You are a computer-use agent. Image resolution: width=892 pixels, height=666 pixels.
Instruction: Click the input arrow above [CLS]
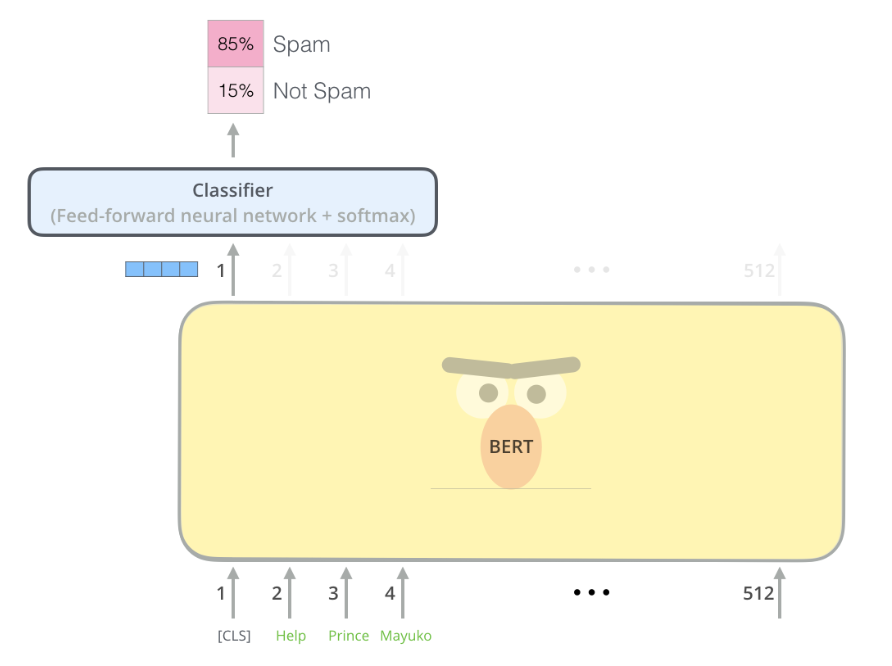(x=234, y=592)
